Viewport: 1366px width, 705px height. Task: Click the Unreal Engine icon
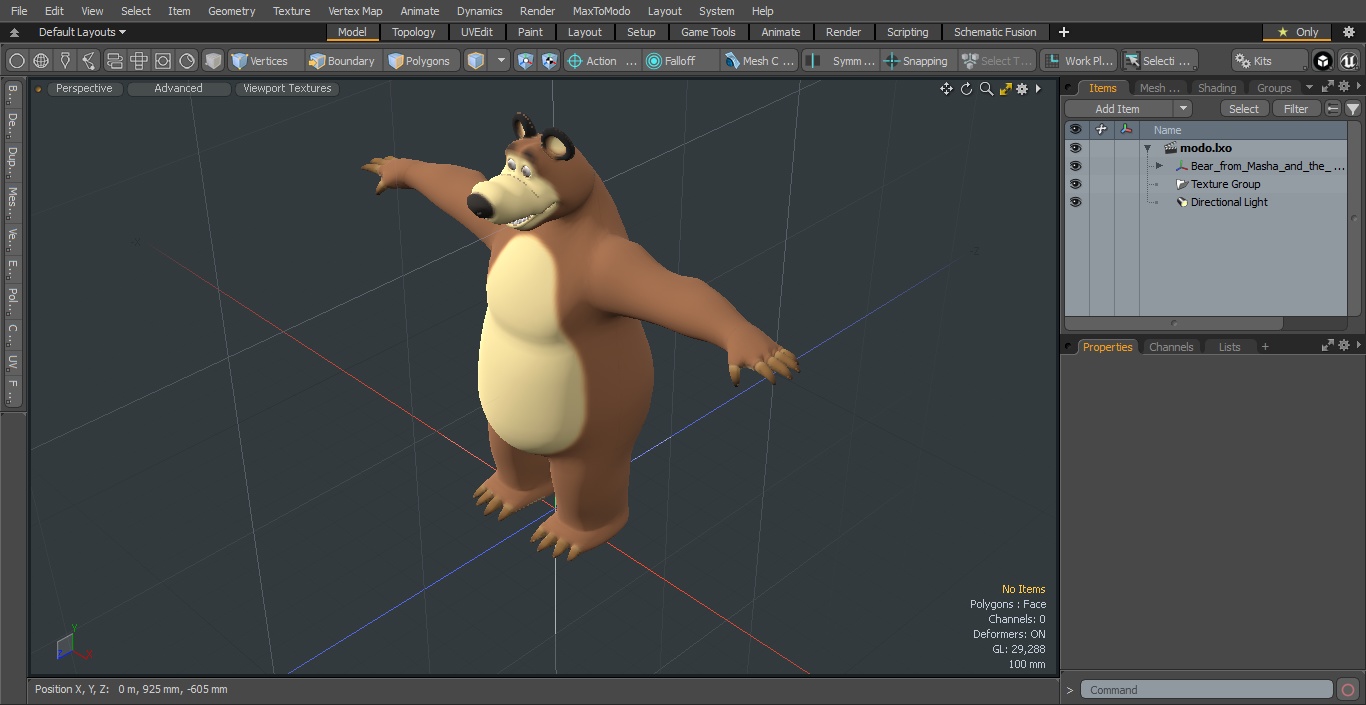click(x=1349, y=61)
